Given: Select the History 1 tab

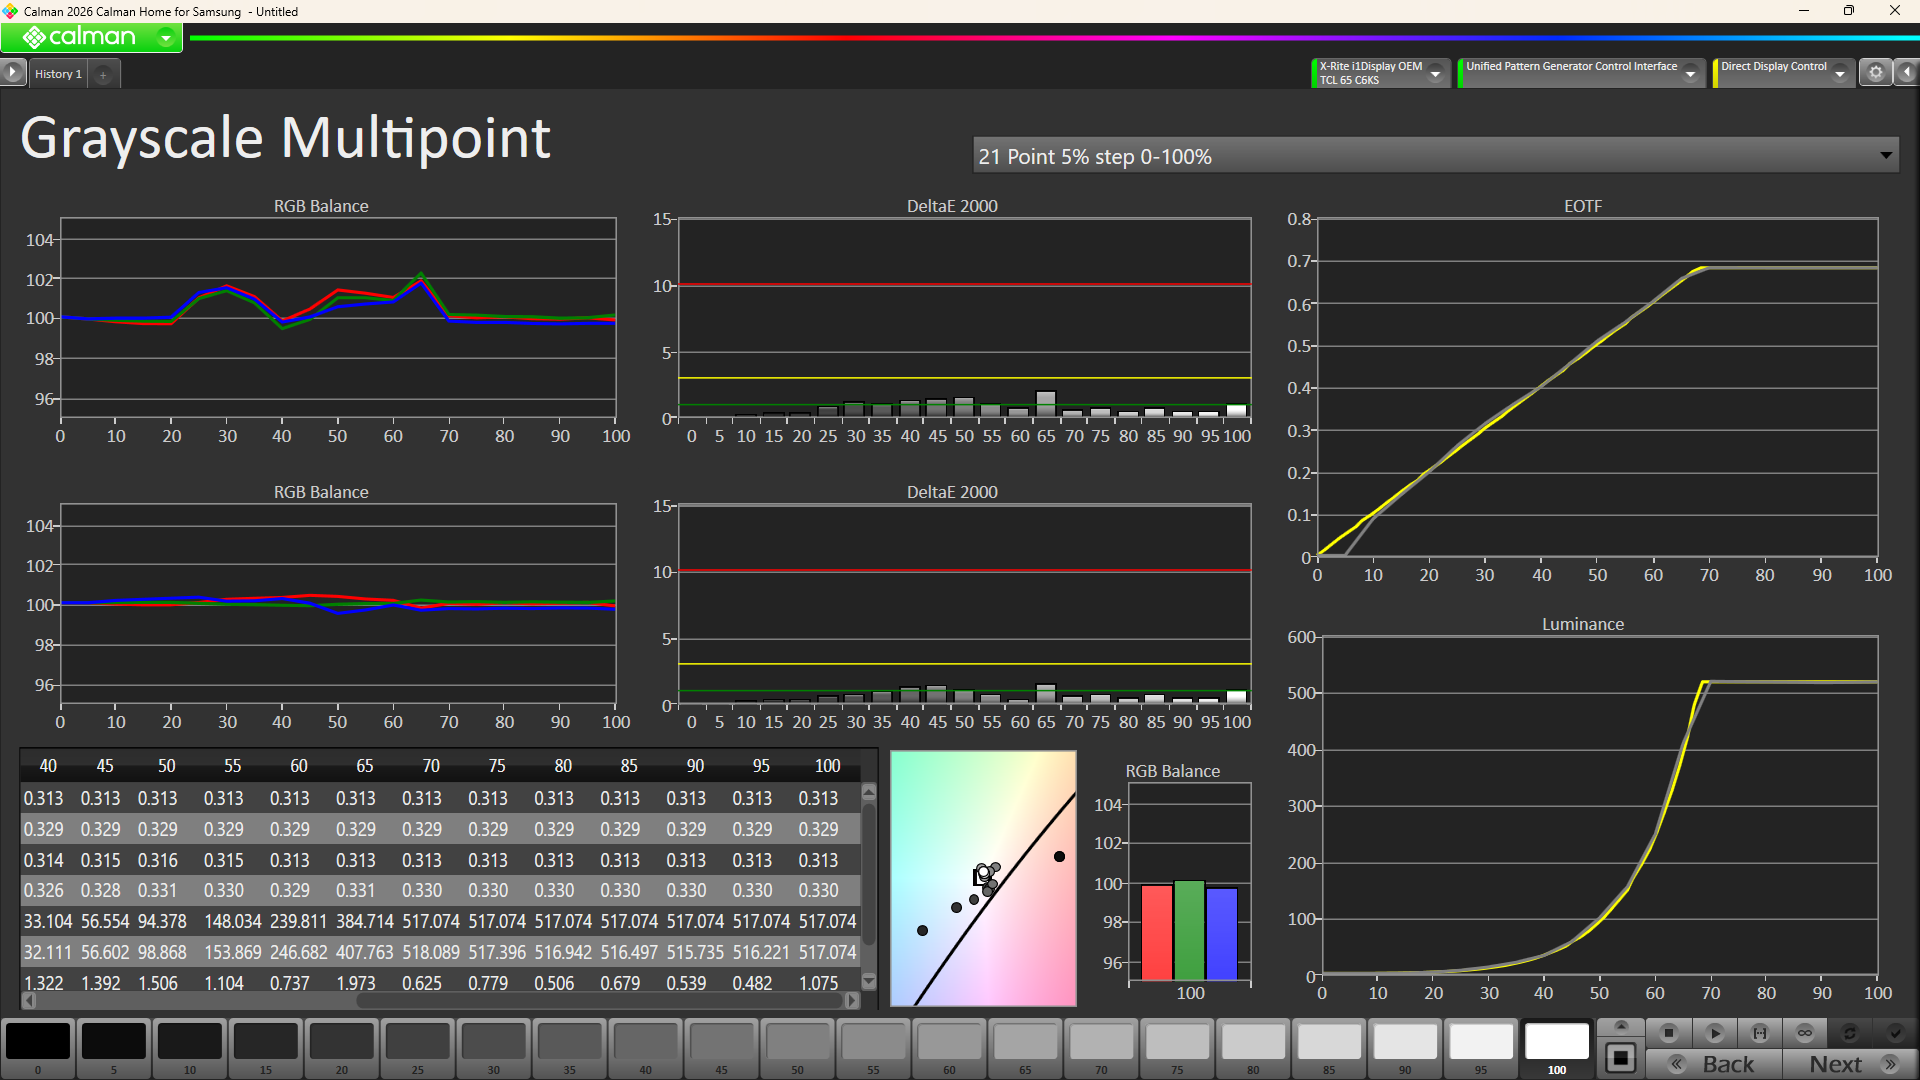Looking at the screenshot, I should [x=58, y=74].
